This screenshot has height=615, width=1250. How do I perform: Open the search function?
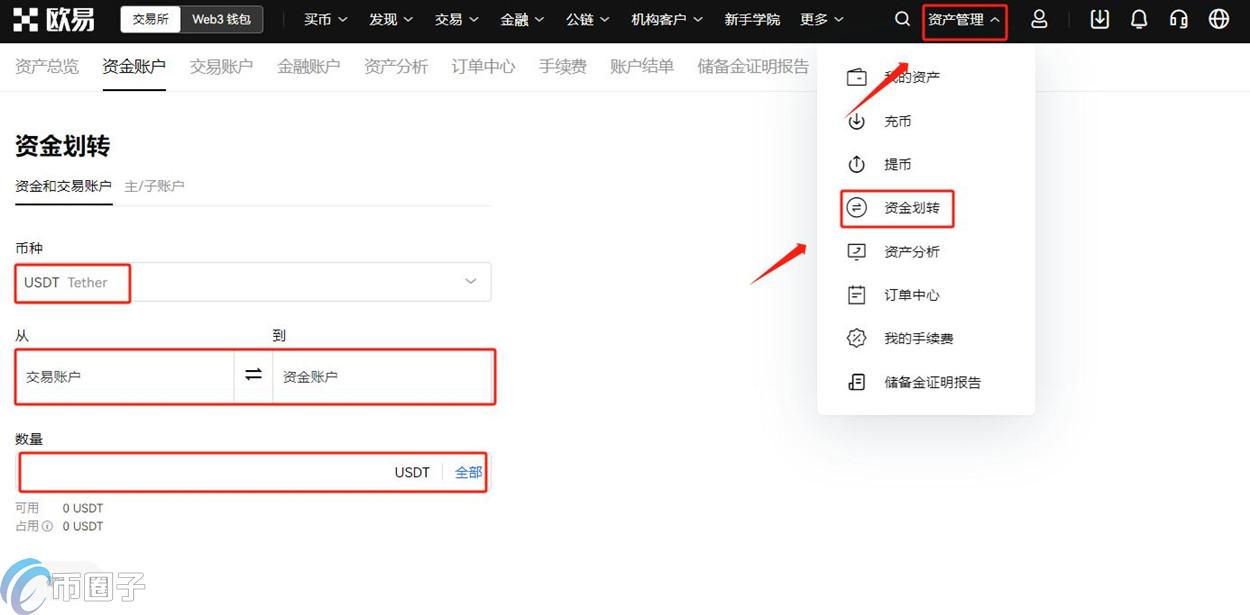point(901,19)
